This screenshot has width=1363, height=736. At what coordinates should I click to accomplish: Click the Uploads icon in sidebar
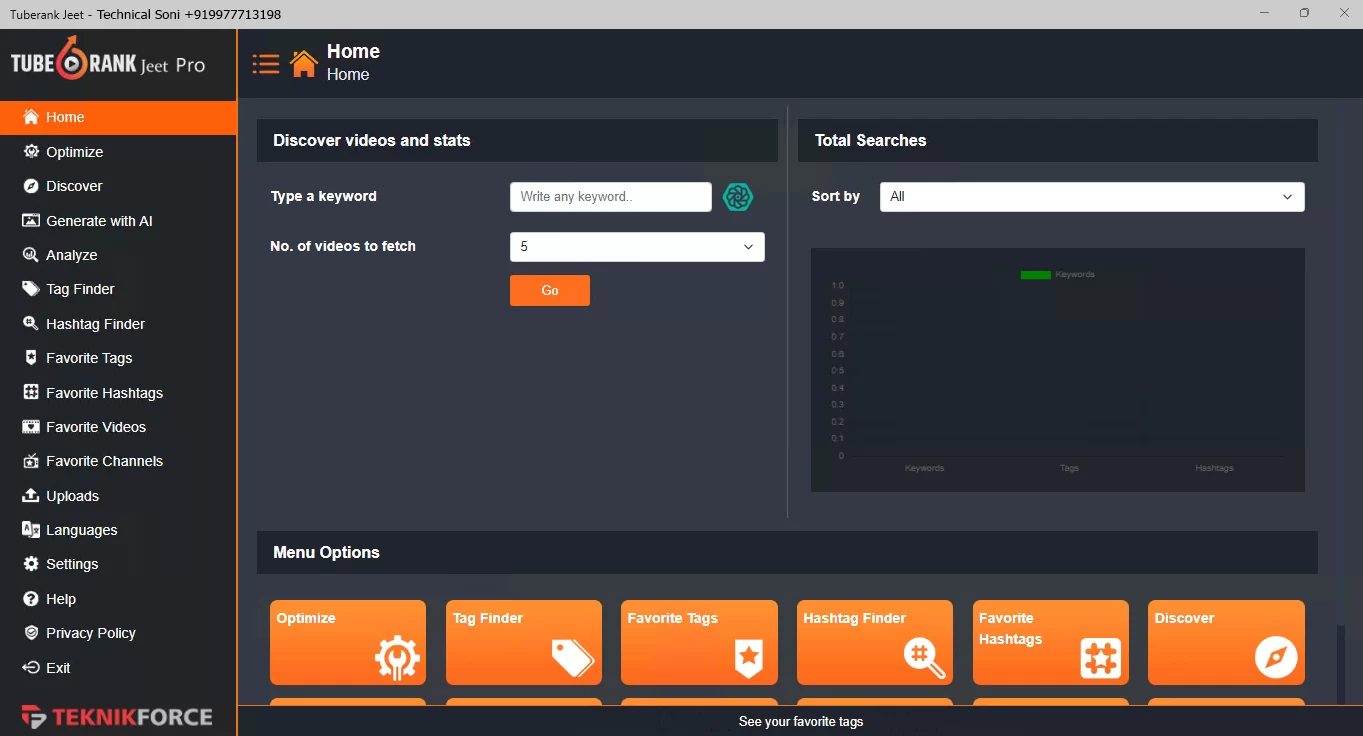(31, 496)
